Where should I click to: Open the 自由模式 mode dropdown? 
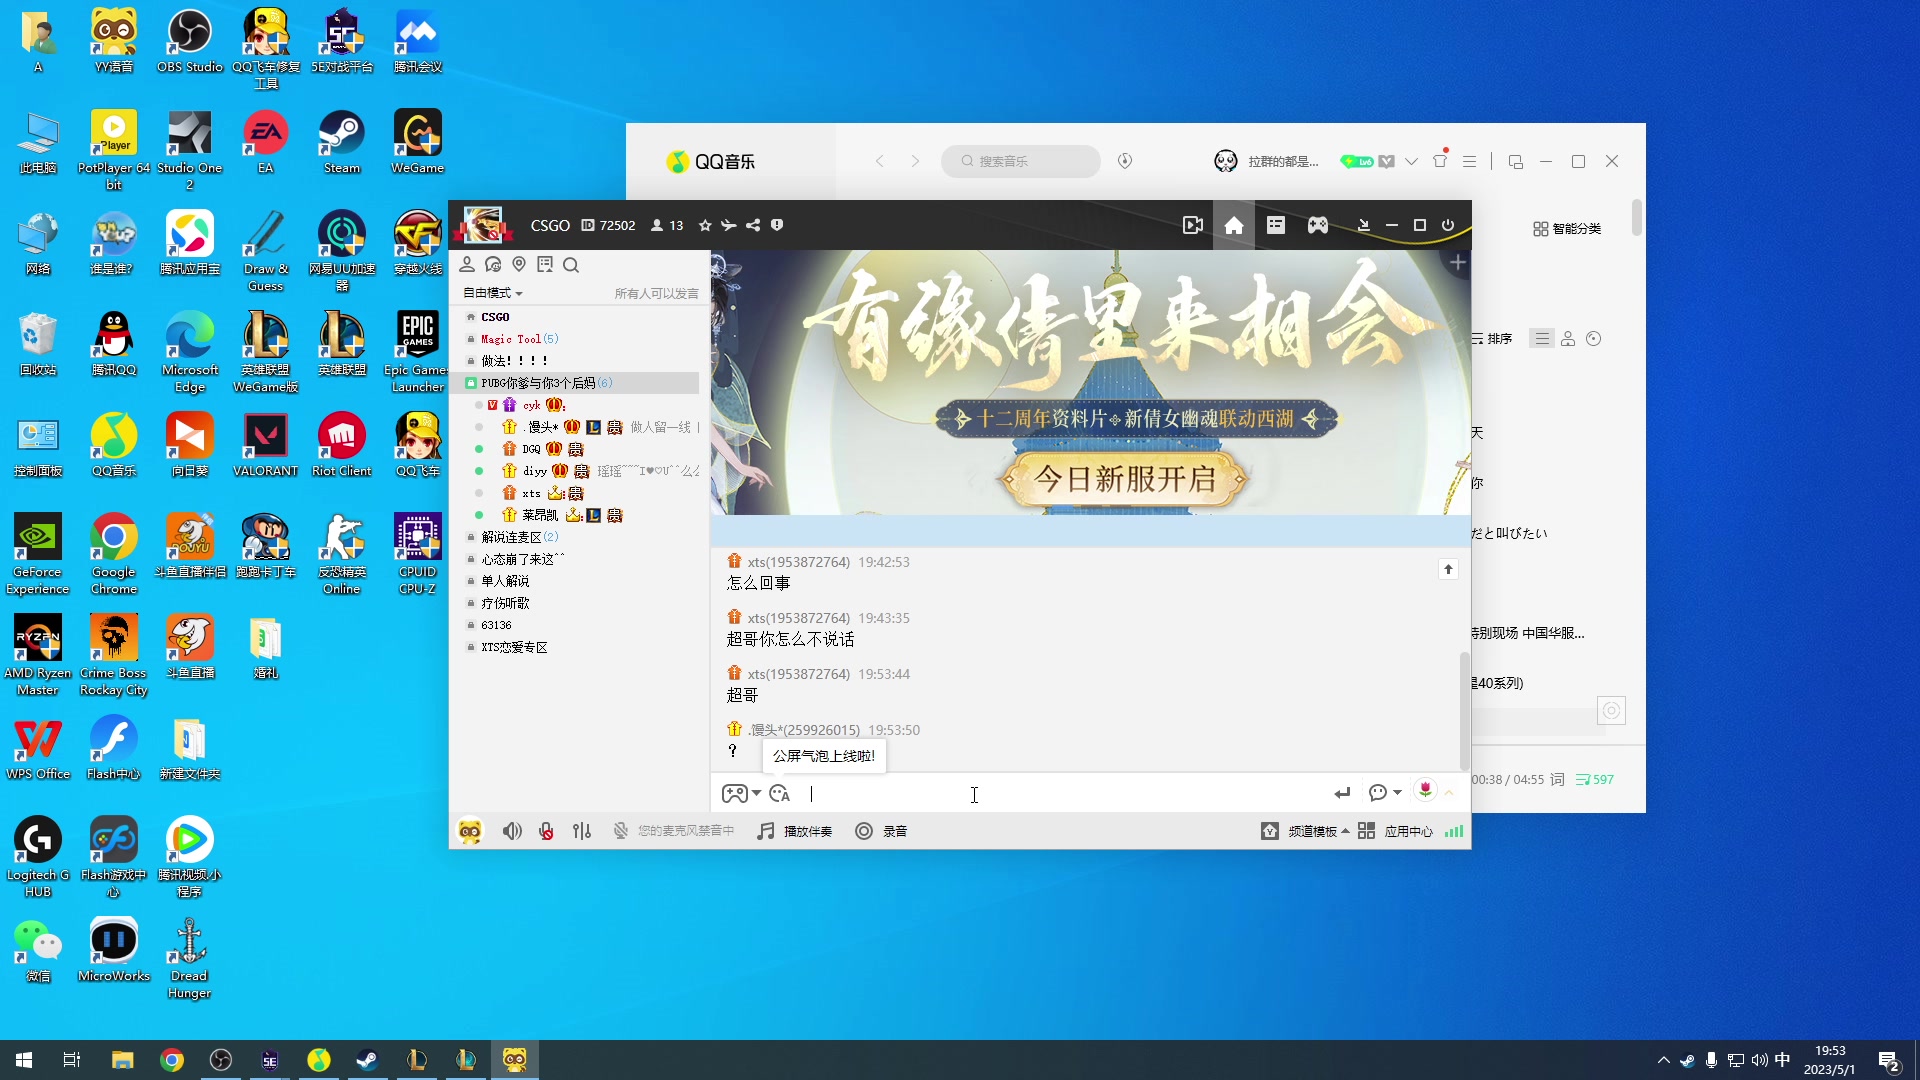tap(492, 292)
